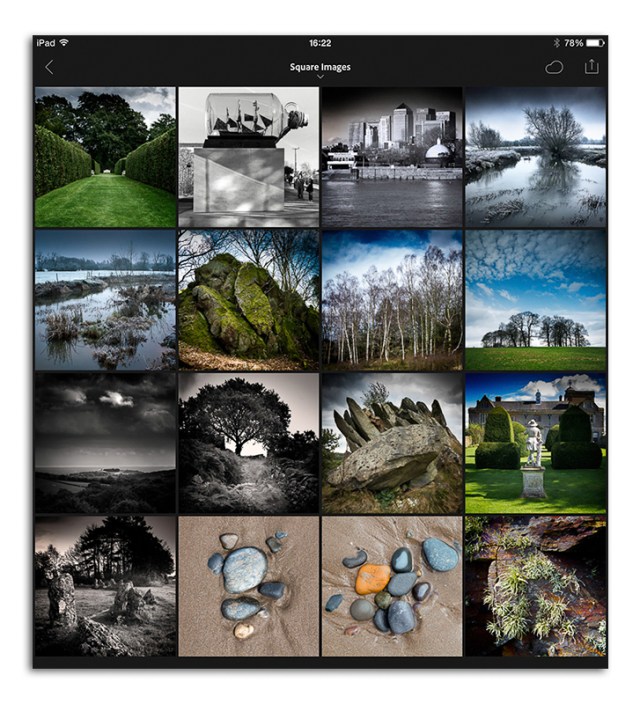Open the cloud sync status icon
The image size is (640, 704).
(554, 67)
